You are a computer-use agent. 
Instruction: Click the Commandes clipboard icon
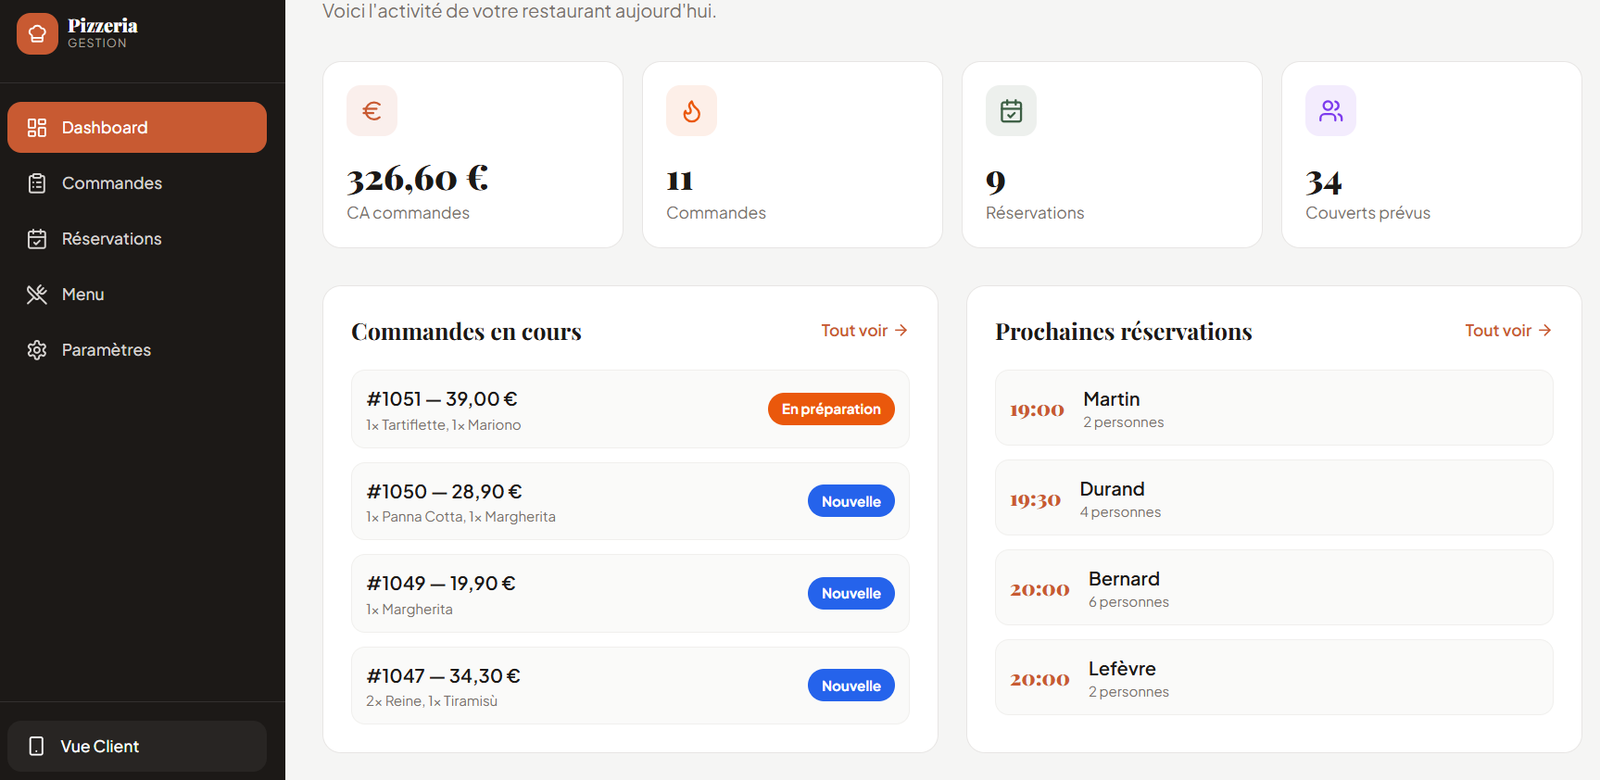coord(37,183)
